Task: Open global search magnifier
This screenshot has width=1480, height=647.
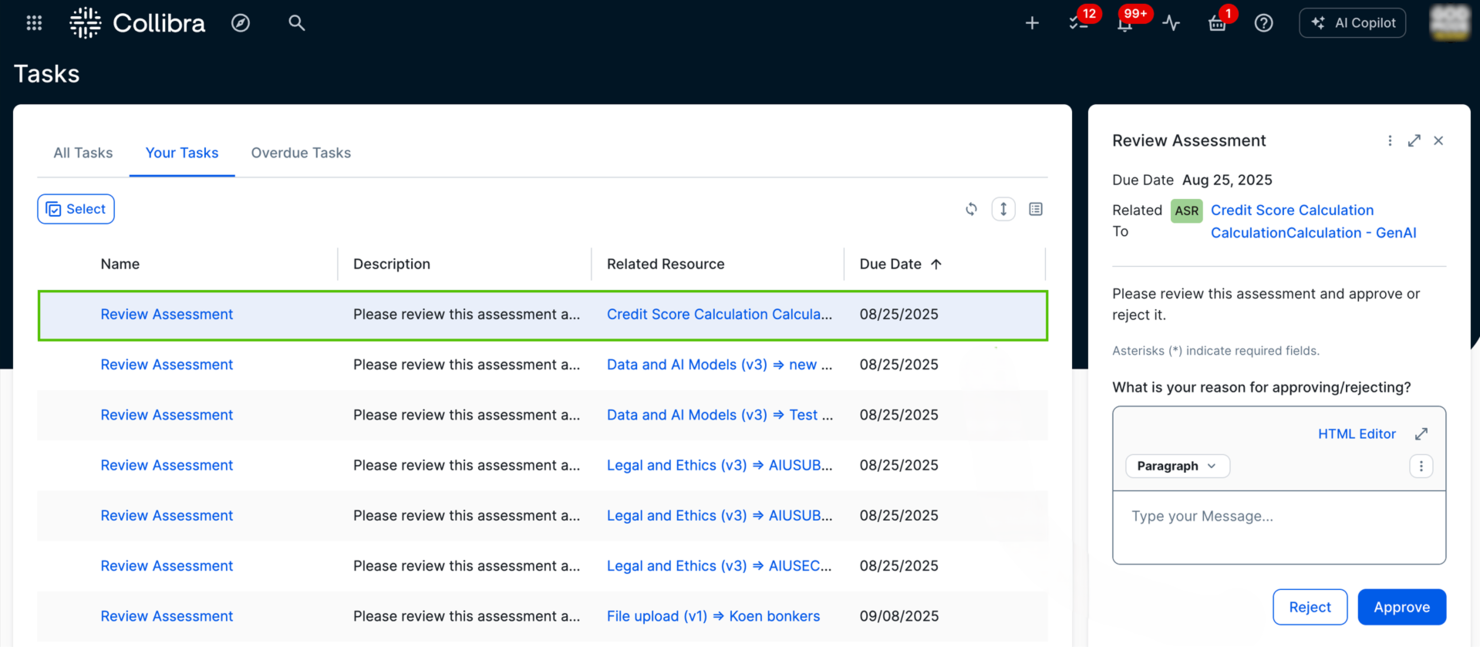Action: 296,22
